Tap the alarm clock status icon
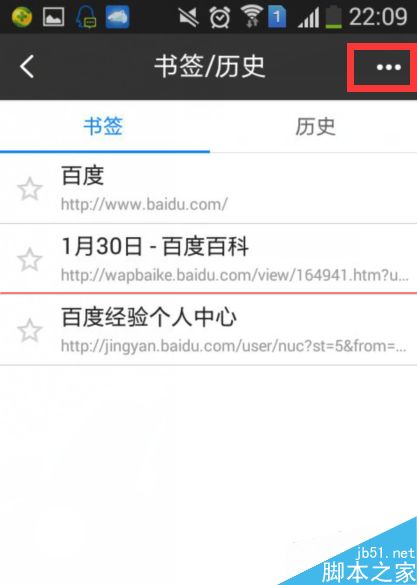 [219, 17]
